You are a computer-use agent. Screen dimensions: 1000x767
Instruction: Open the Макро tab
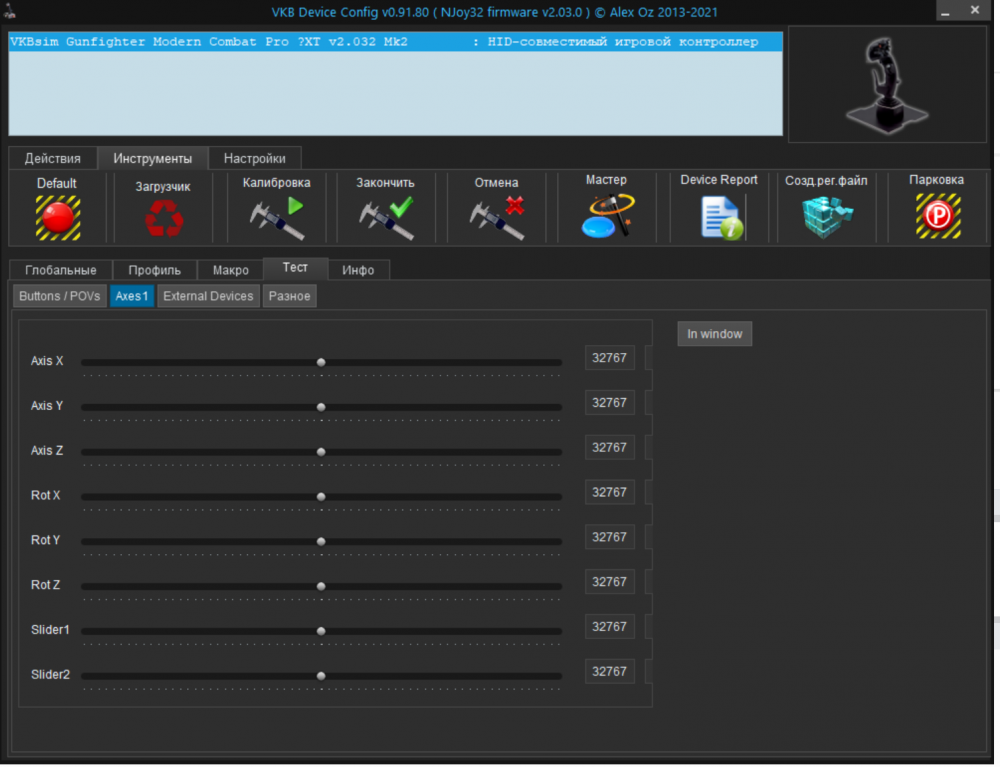tap(230, 269)
